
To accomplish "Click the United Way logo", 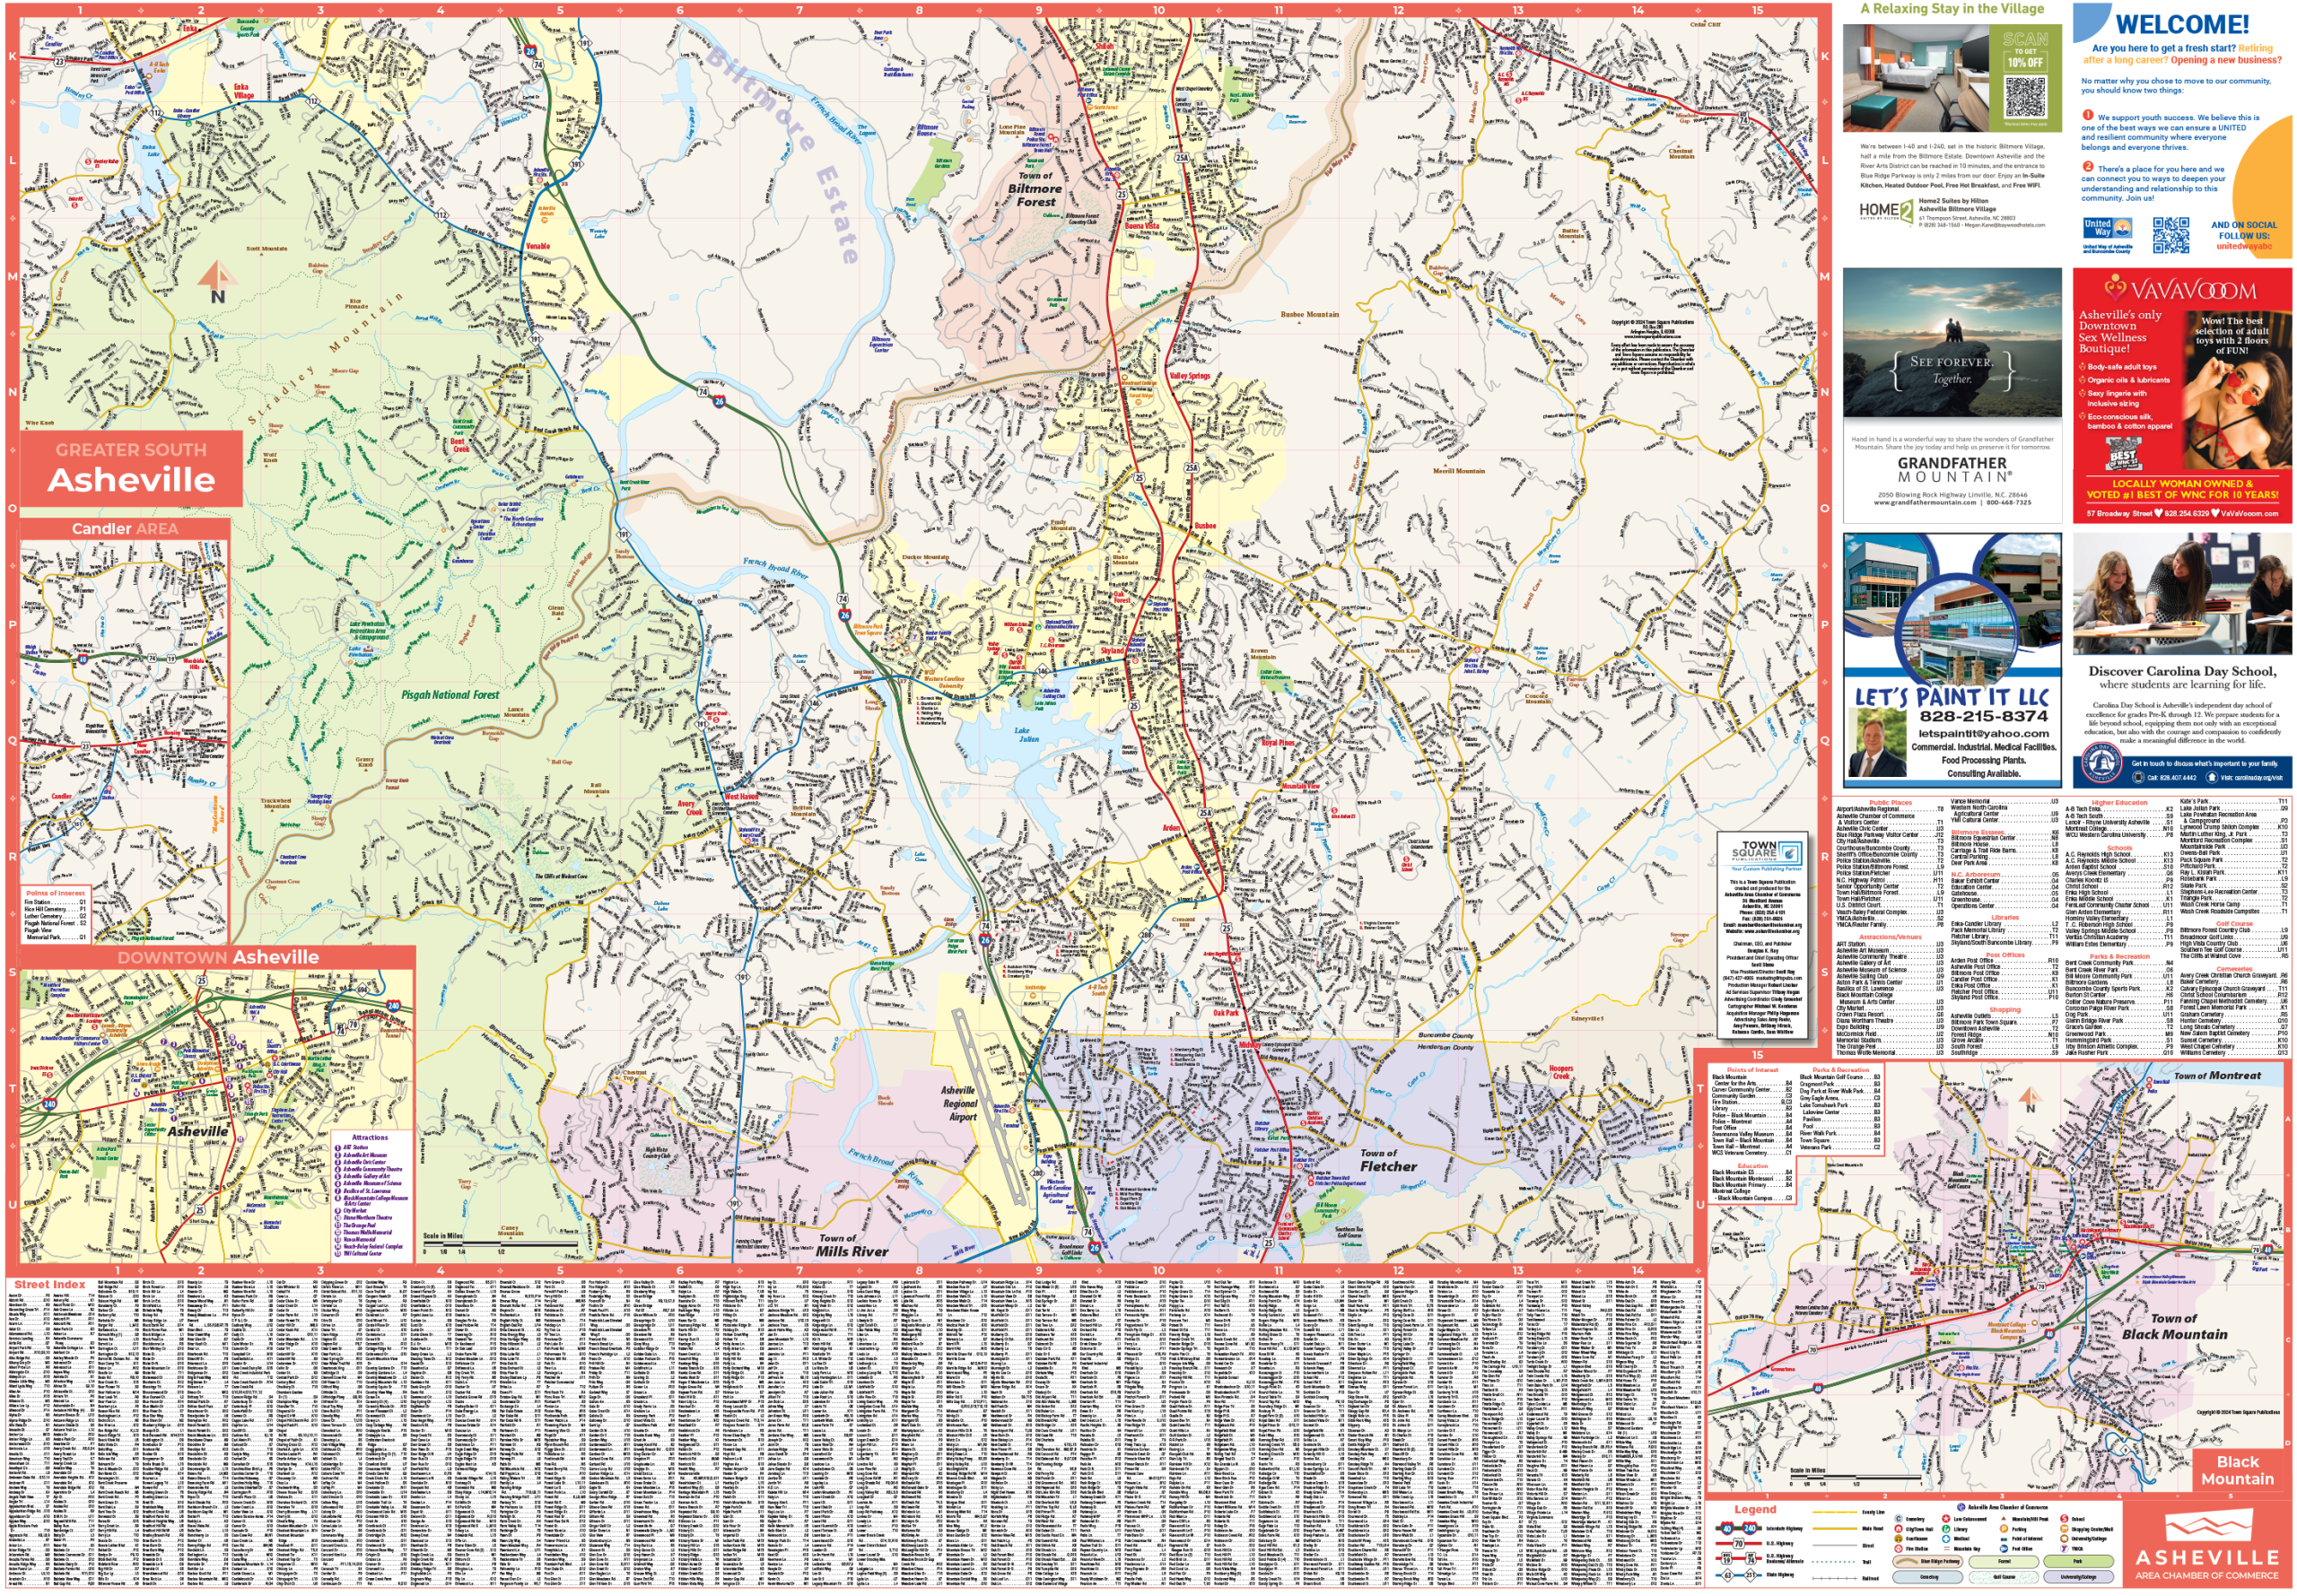I will pyautogui.click(x=2107, y=227).
